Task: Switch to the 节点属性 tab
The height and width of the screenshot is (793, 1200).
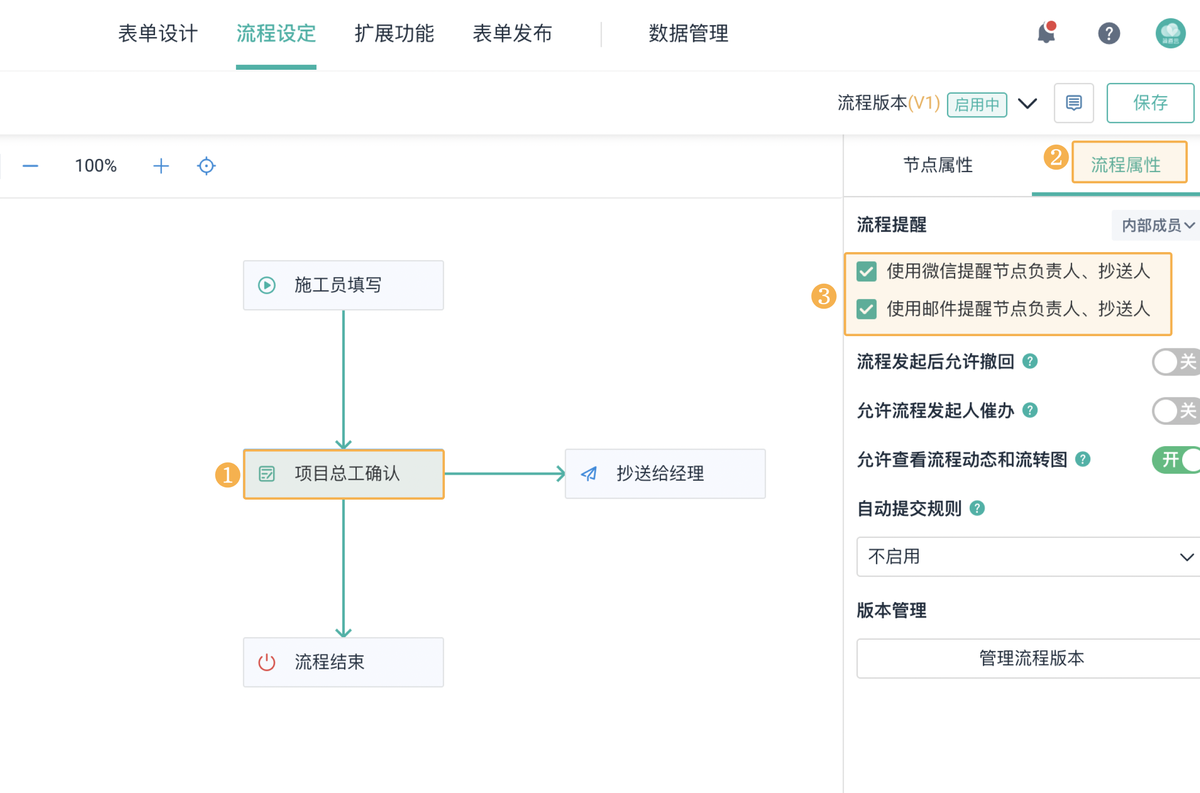Action: pos(937,165)
